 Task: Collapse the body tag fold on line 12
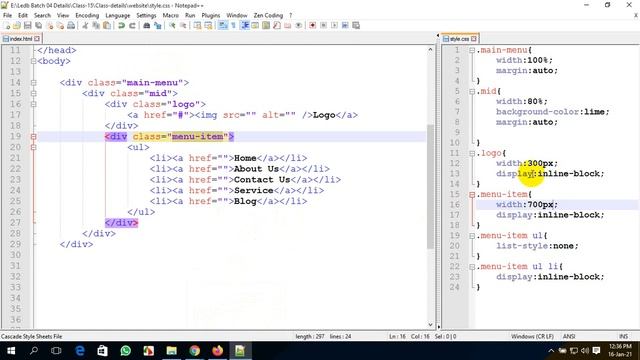tap(33, 61)
